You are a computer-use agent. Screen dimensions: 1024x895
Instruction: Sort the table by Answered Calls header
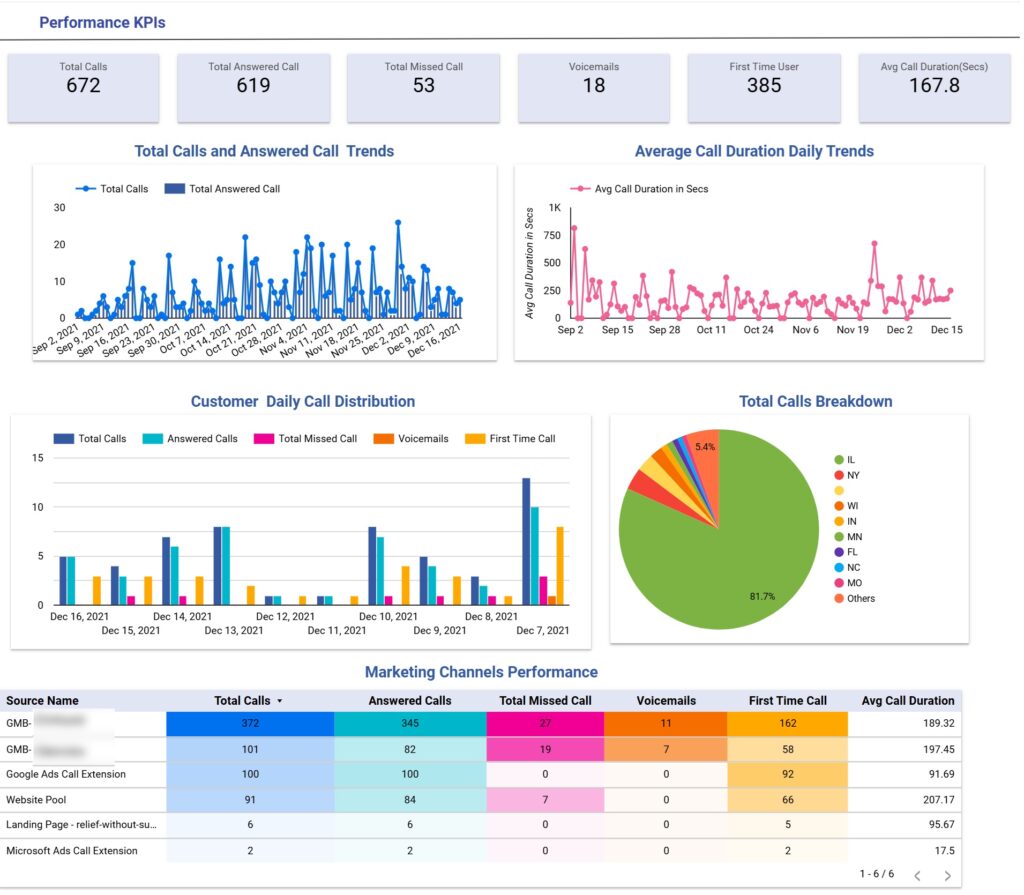[410, 701]
